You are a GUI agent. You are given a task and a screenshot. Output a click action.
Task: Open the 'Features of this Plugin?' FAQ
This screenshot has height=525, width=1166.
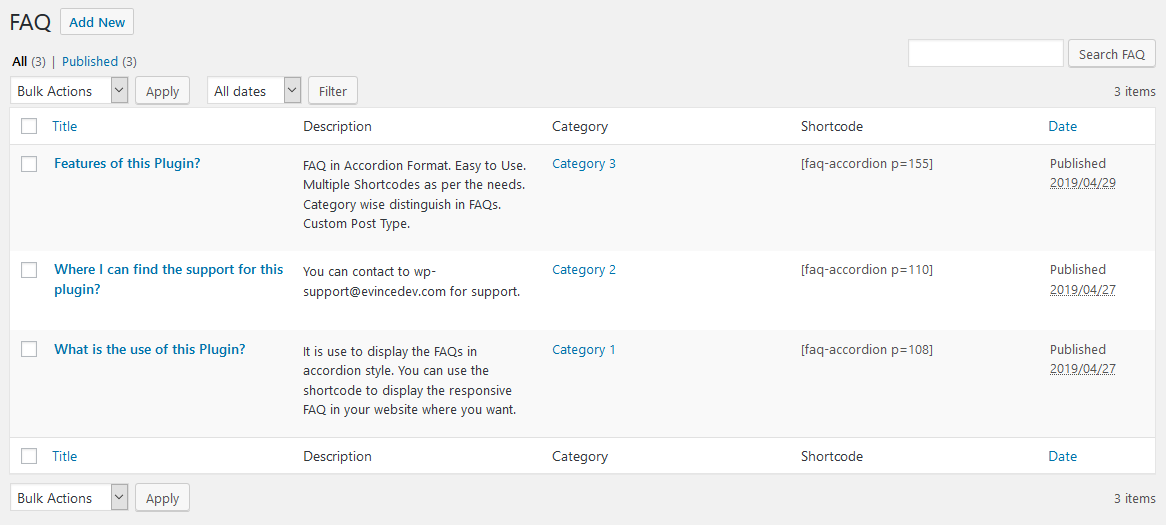tap(127, 163)
